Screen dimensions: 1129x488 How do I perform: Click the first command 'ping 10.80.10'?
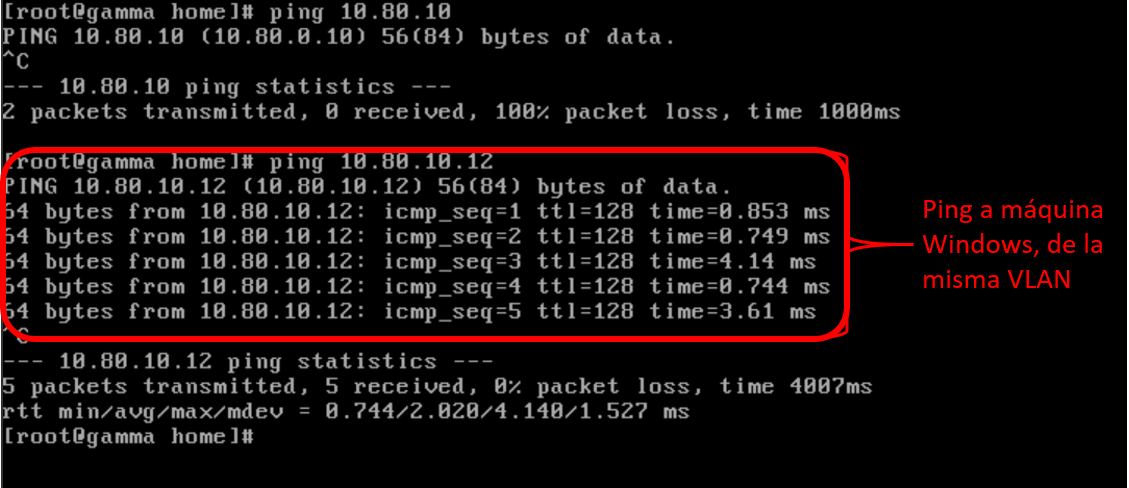point(360,13)
